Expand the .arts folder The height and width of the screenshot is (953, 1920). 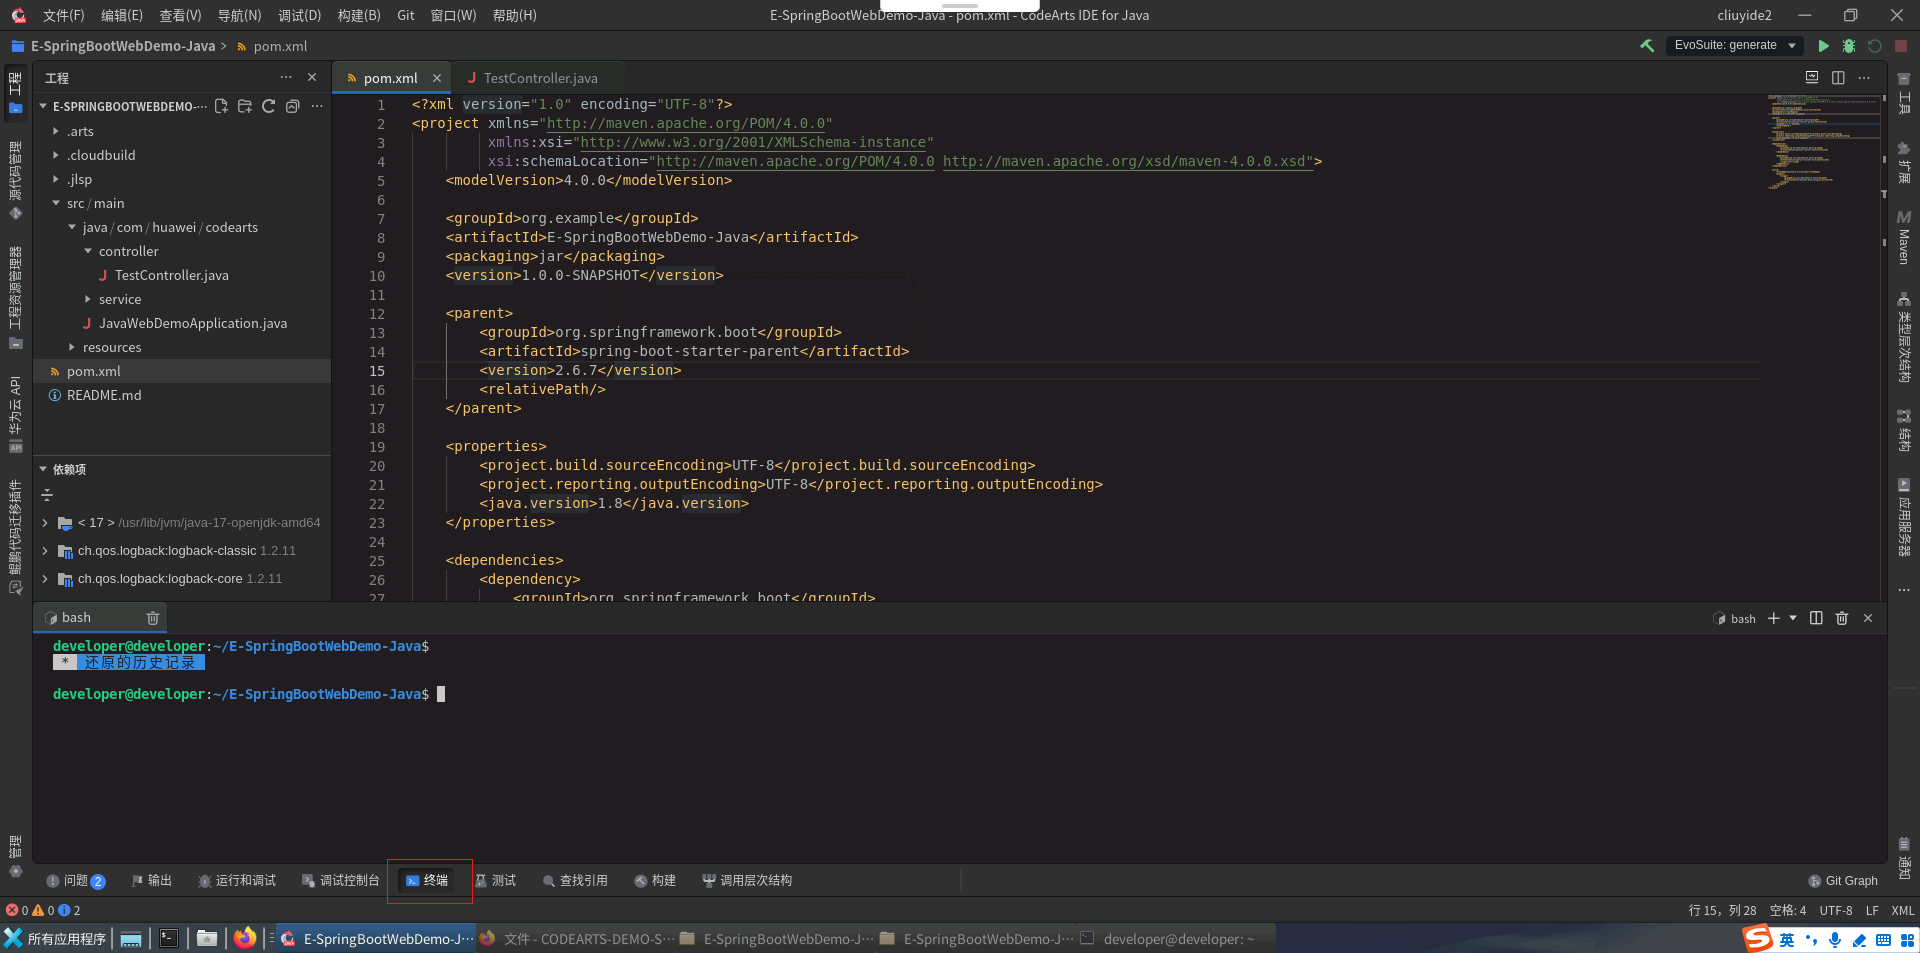pyautogui.click(x=56, y=131)
